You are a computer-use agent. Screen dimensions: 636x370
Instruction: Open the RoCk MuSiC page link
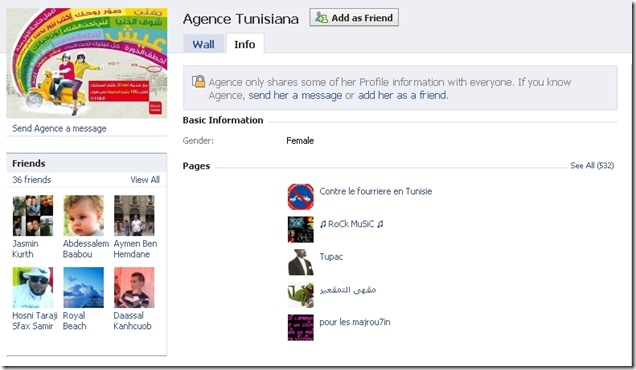[x=351, y=224]
